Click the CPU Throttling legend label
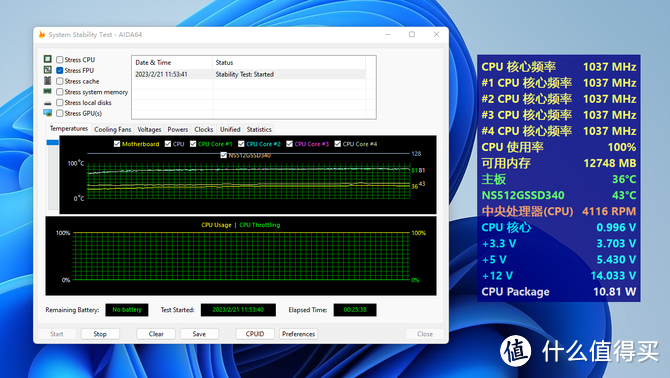 point(260,225)
